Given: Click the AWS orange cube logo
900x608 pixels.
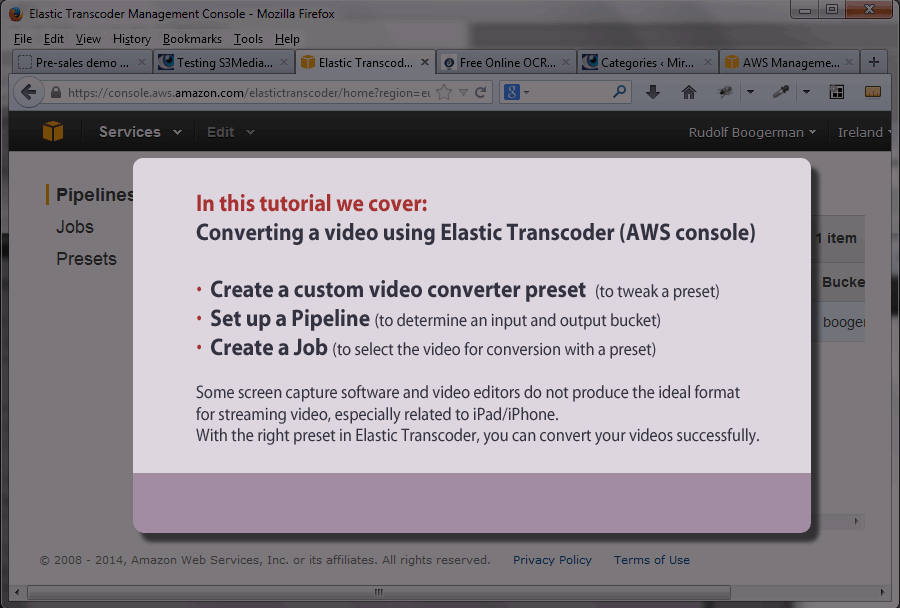Looking at the screenshot, I should pyautogui.click(x=53, y=132).
